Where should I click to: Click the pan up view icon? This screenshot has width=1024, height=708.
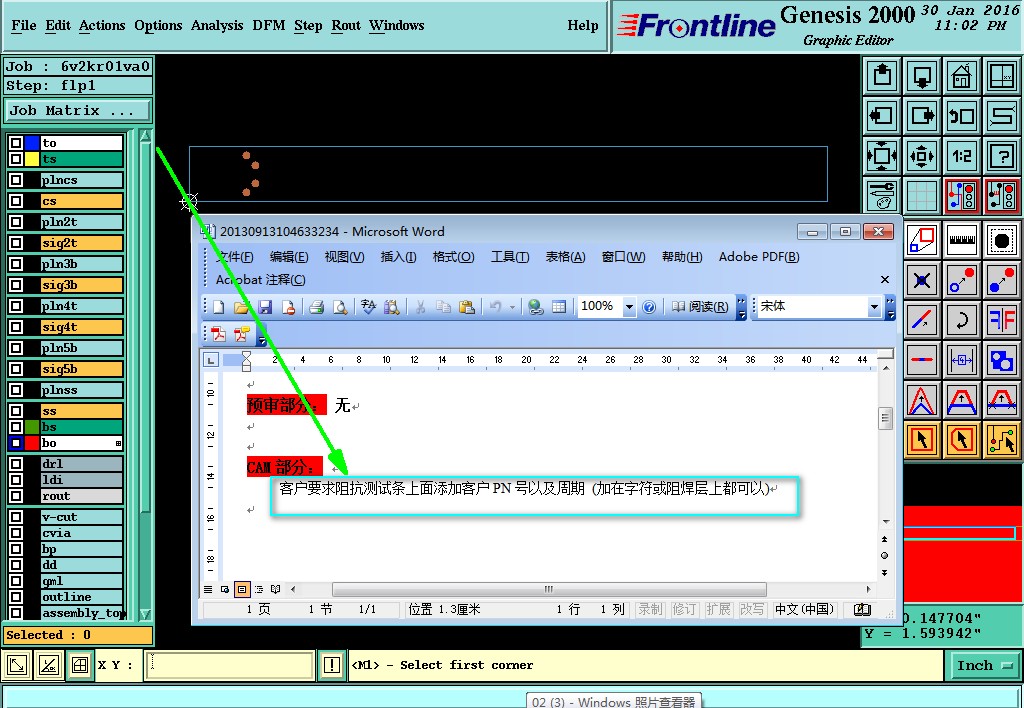pos(882,76)
